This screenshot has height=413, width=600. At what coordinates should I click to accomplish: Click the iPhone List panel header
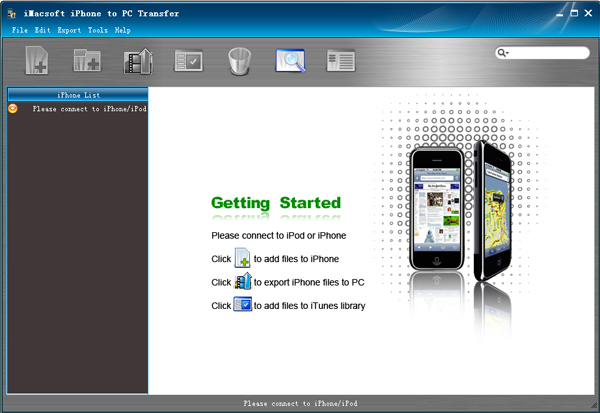click(x=77, y=95)
